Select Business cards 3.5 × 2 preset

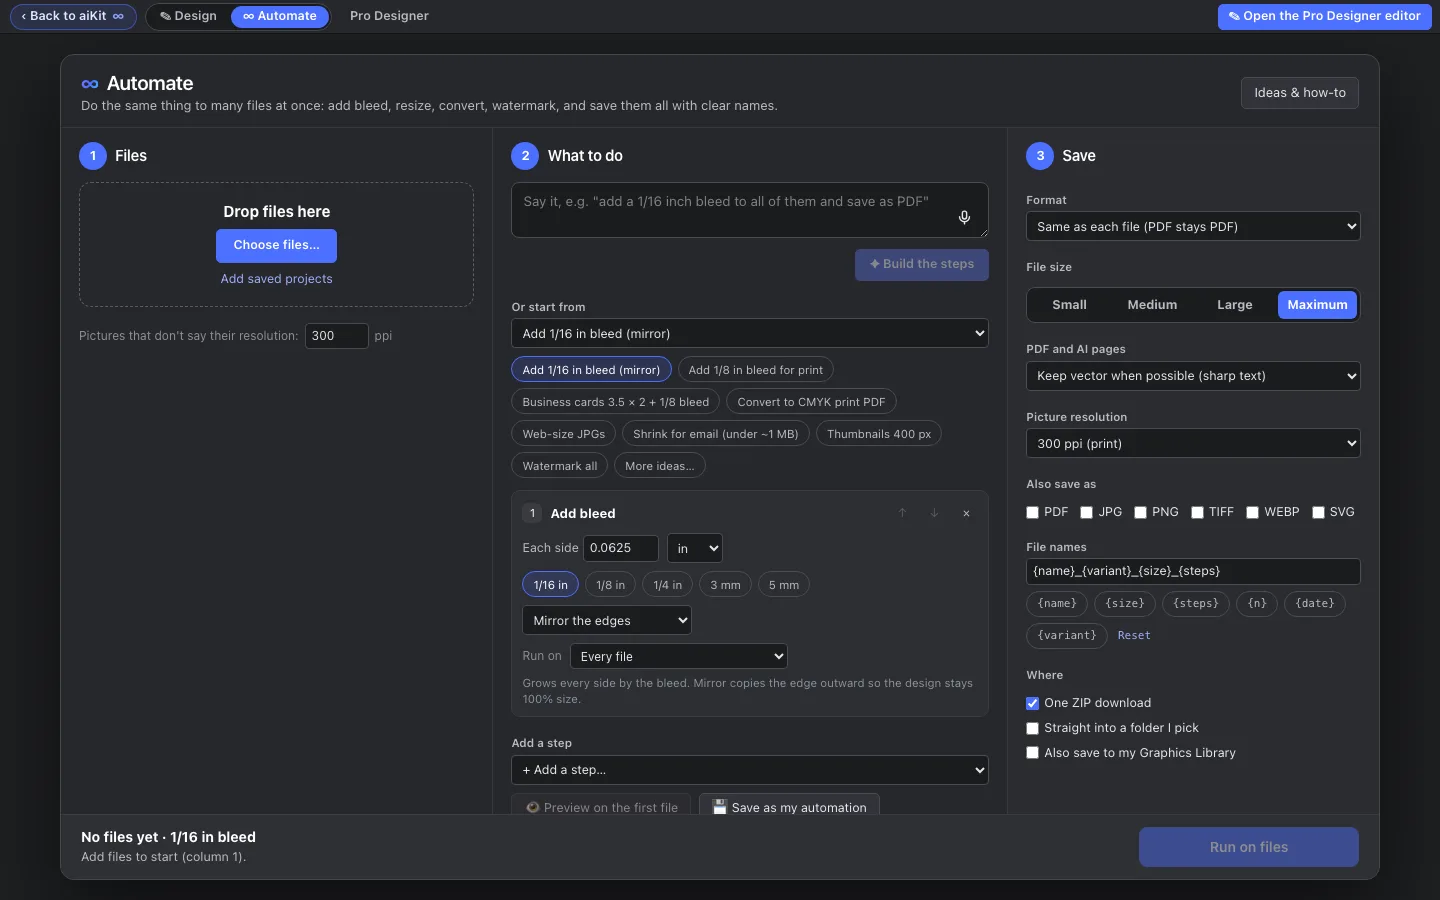click(x=616, y=402)
